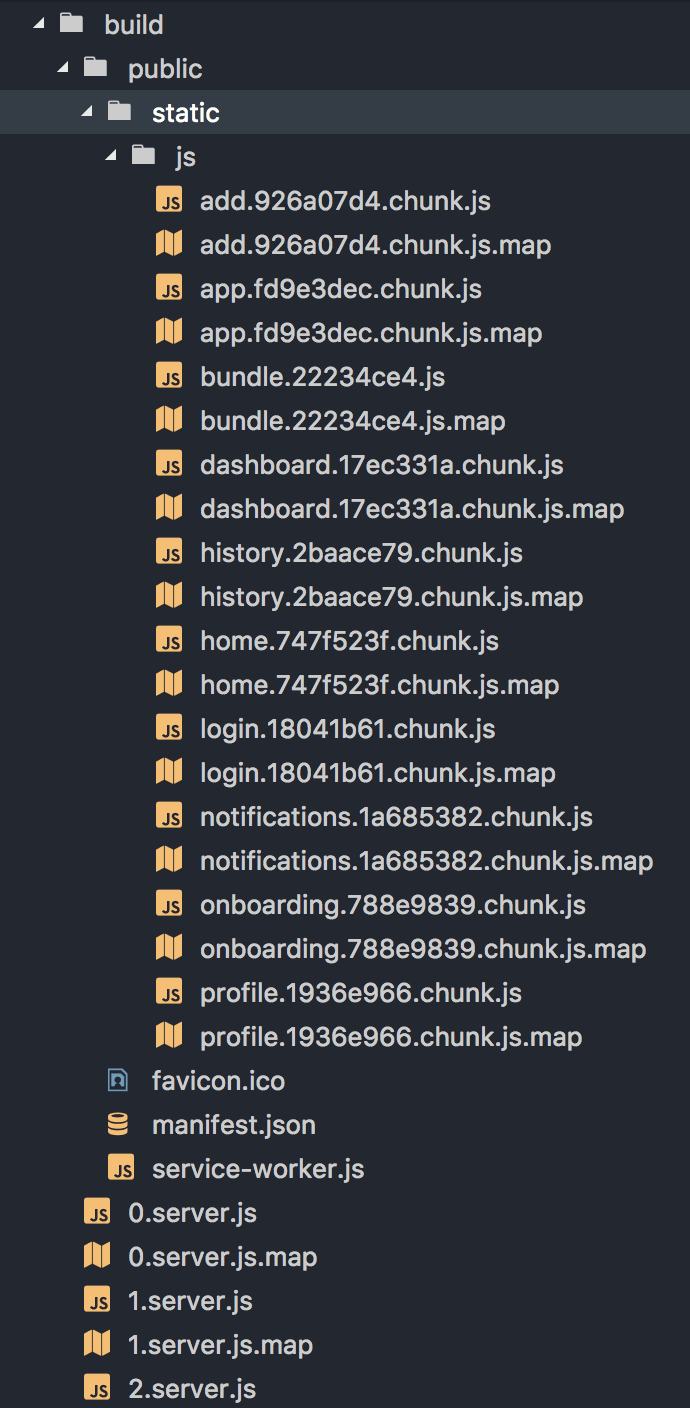This screenshot has width=690, height=1408.
Task: Click JS icon of bundle.22234ce4.js
Action: coord(169,377)
